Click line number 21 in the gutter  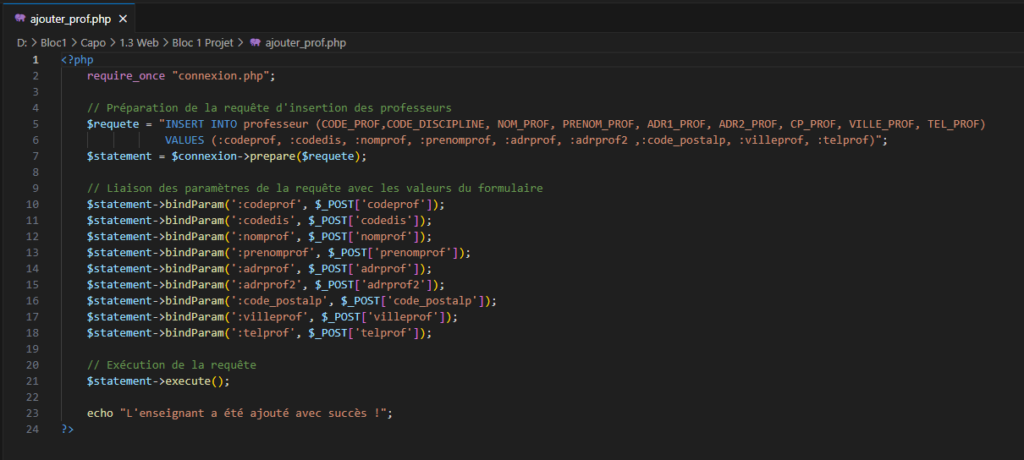(32, 381)
